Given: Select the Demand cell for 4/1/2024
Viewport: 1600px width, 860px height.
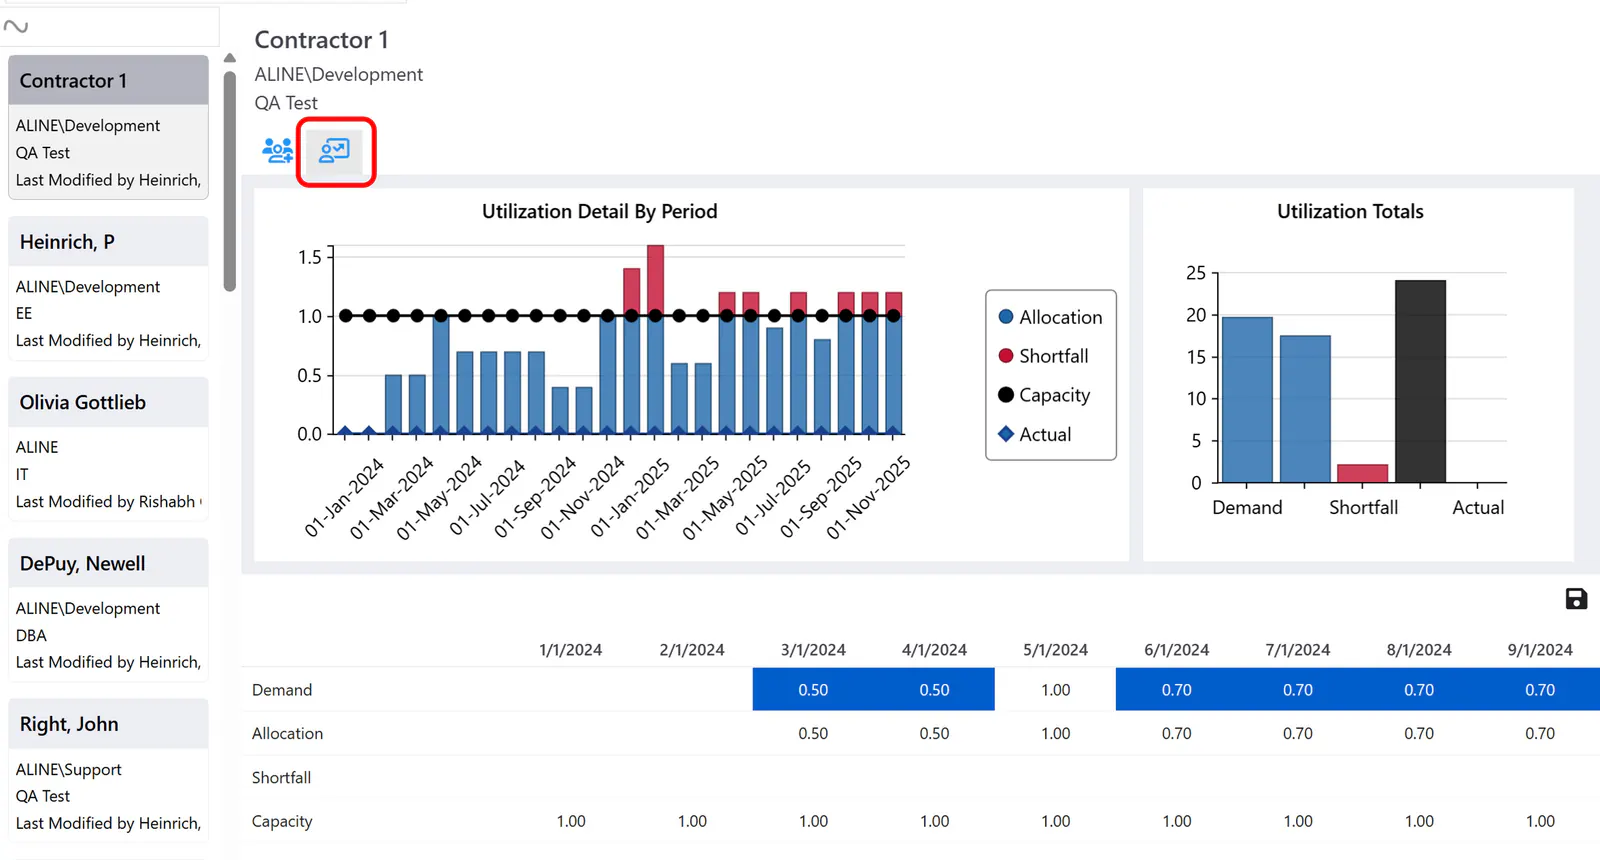Looking at the screenshot, I should click(x=934, y=689).
